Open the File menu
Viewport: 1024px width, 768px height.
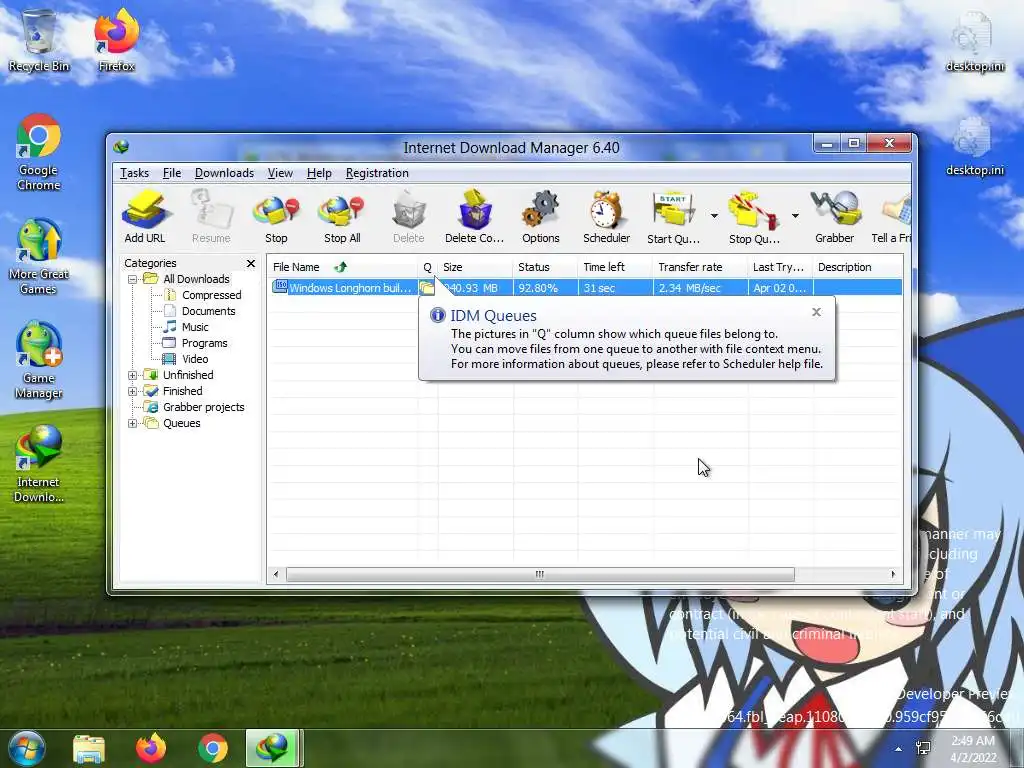click(x=172, y=173)
